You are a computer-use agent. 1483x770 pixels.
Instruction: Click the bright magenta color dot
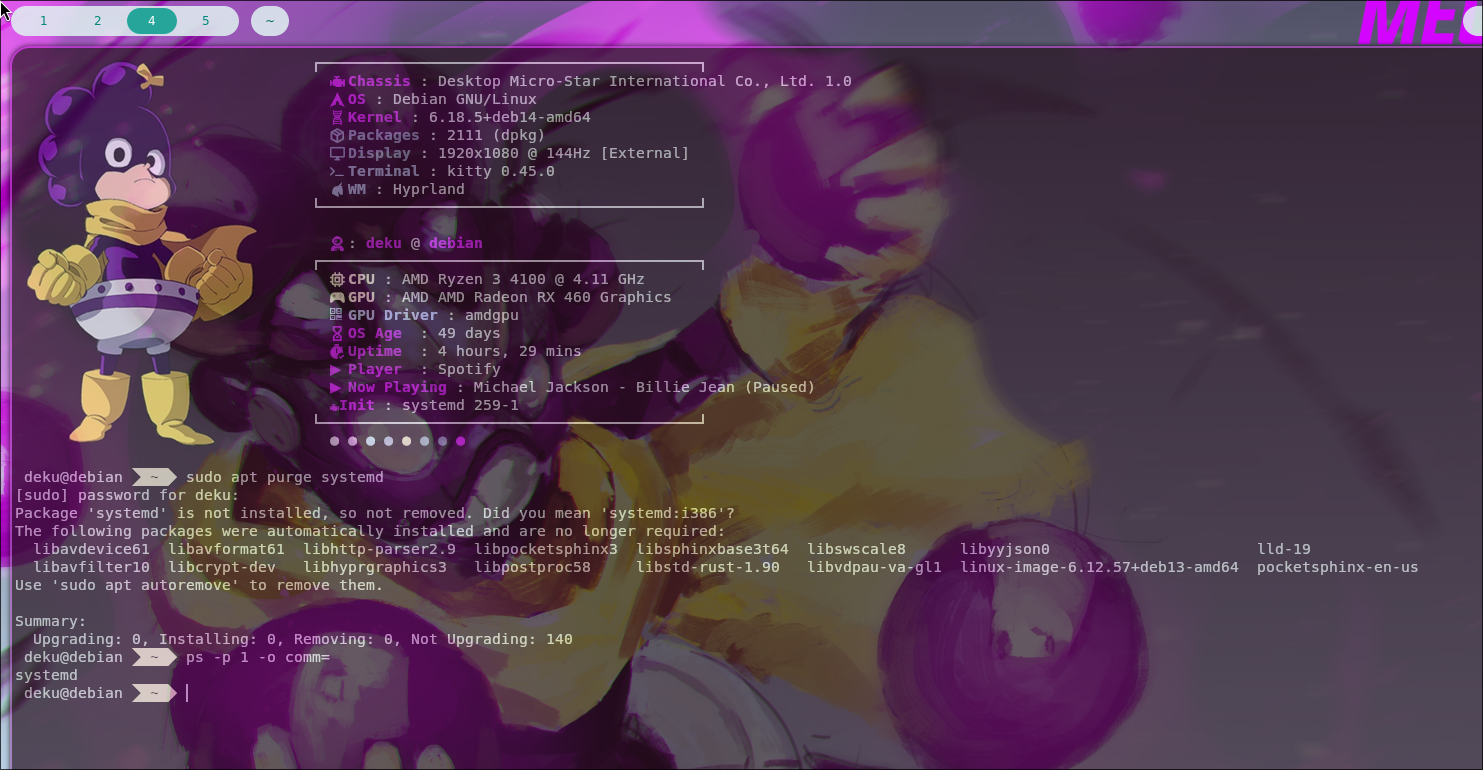coord(460,441)
